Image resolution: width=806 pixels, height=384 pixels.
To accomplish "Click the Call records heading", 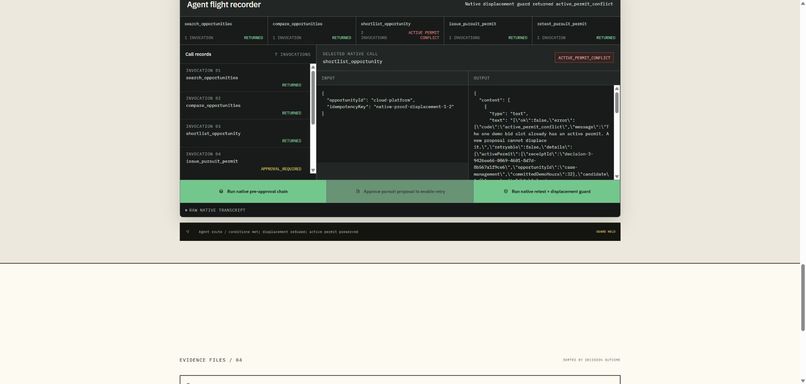I will click(198, 54).
